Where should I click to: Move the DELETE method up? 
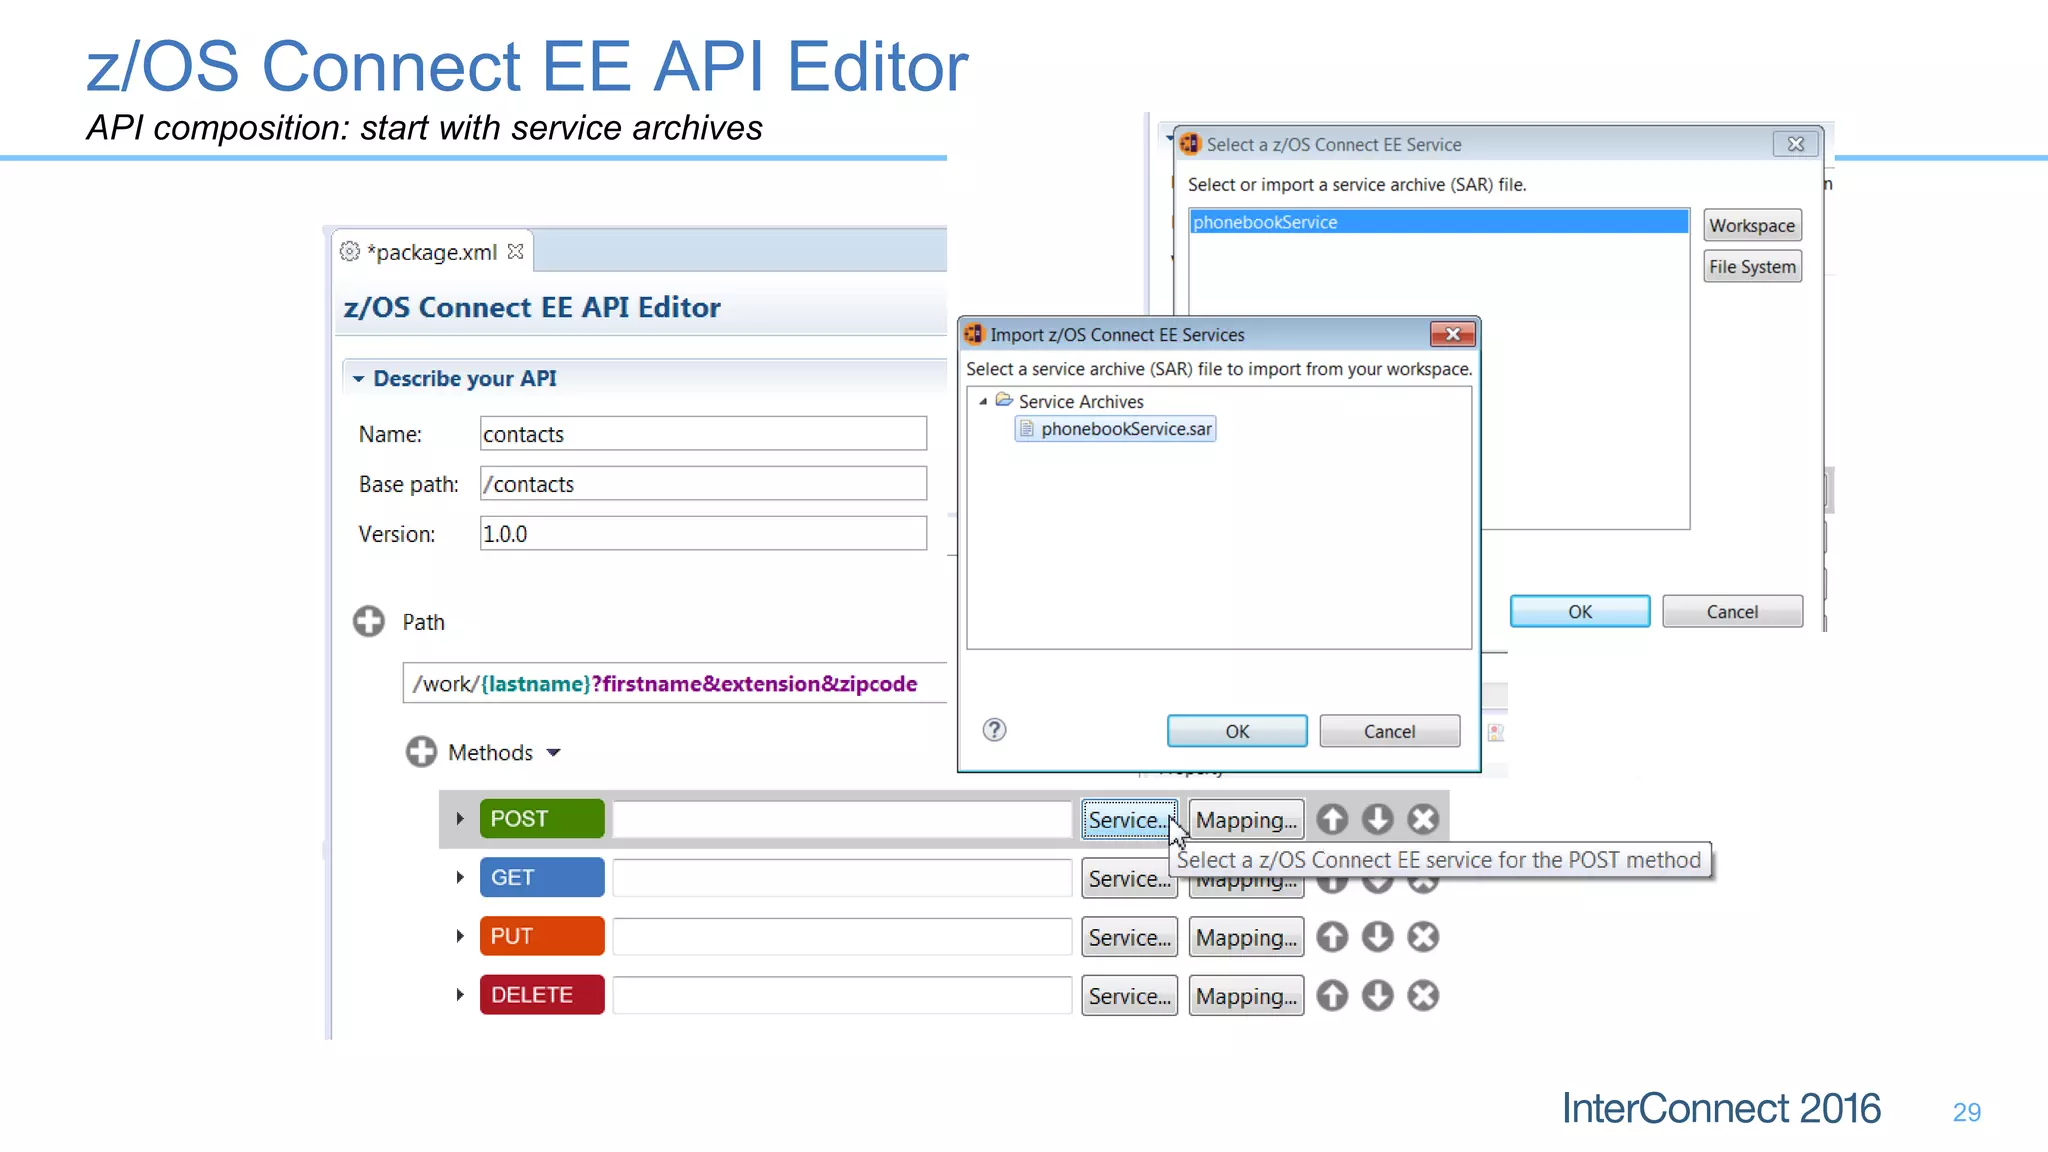coord(1332,996)
